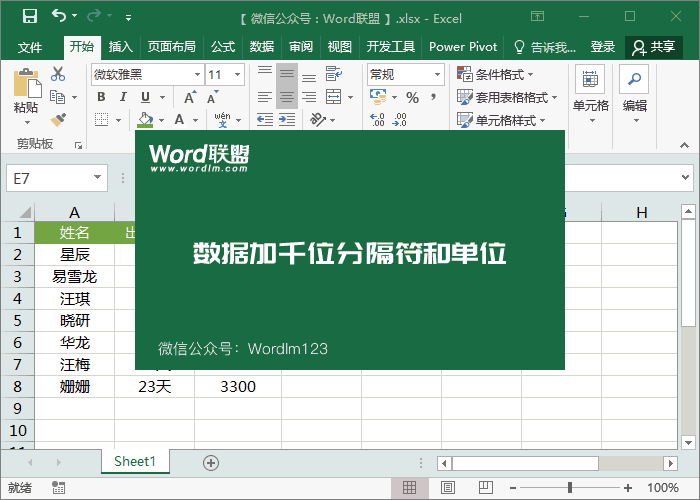Apply fill color bucket
This screenshot has width=700, height=500.
tap(145, 120)
